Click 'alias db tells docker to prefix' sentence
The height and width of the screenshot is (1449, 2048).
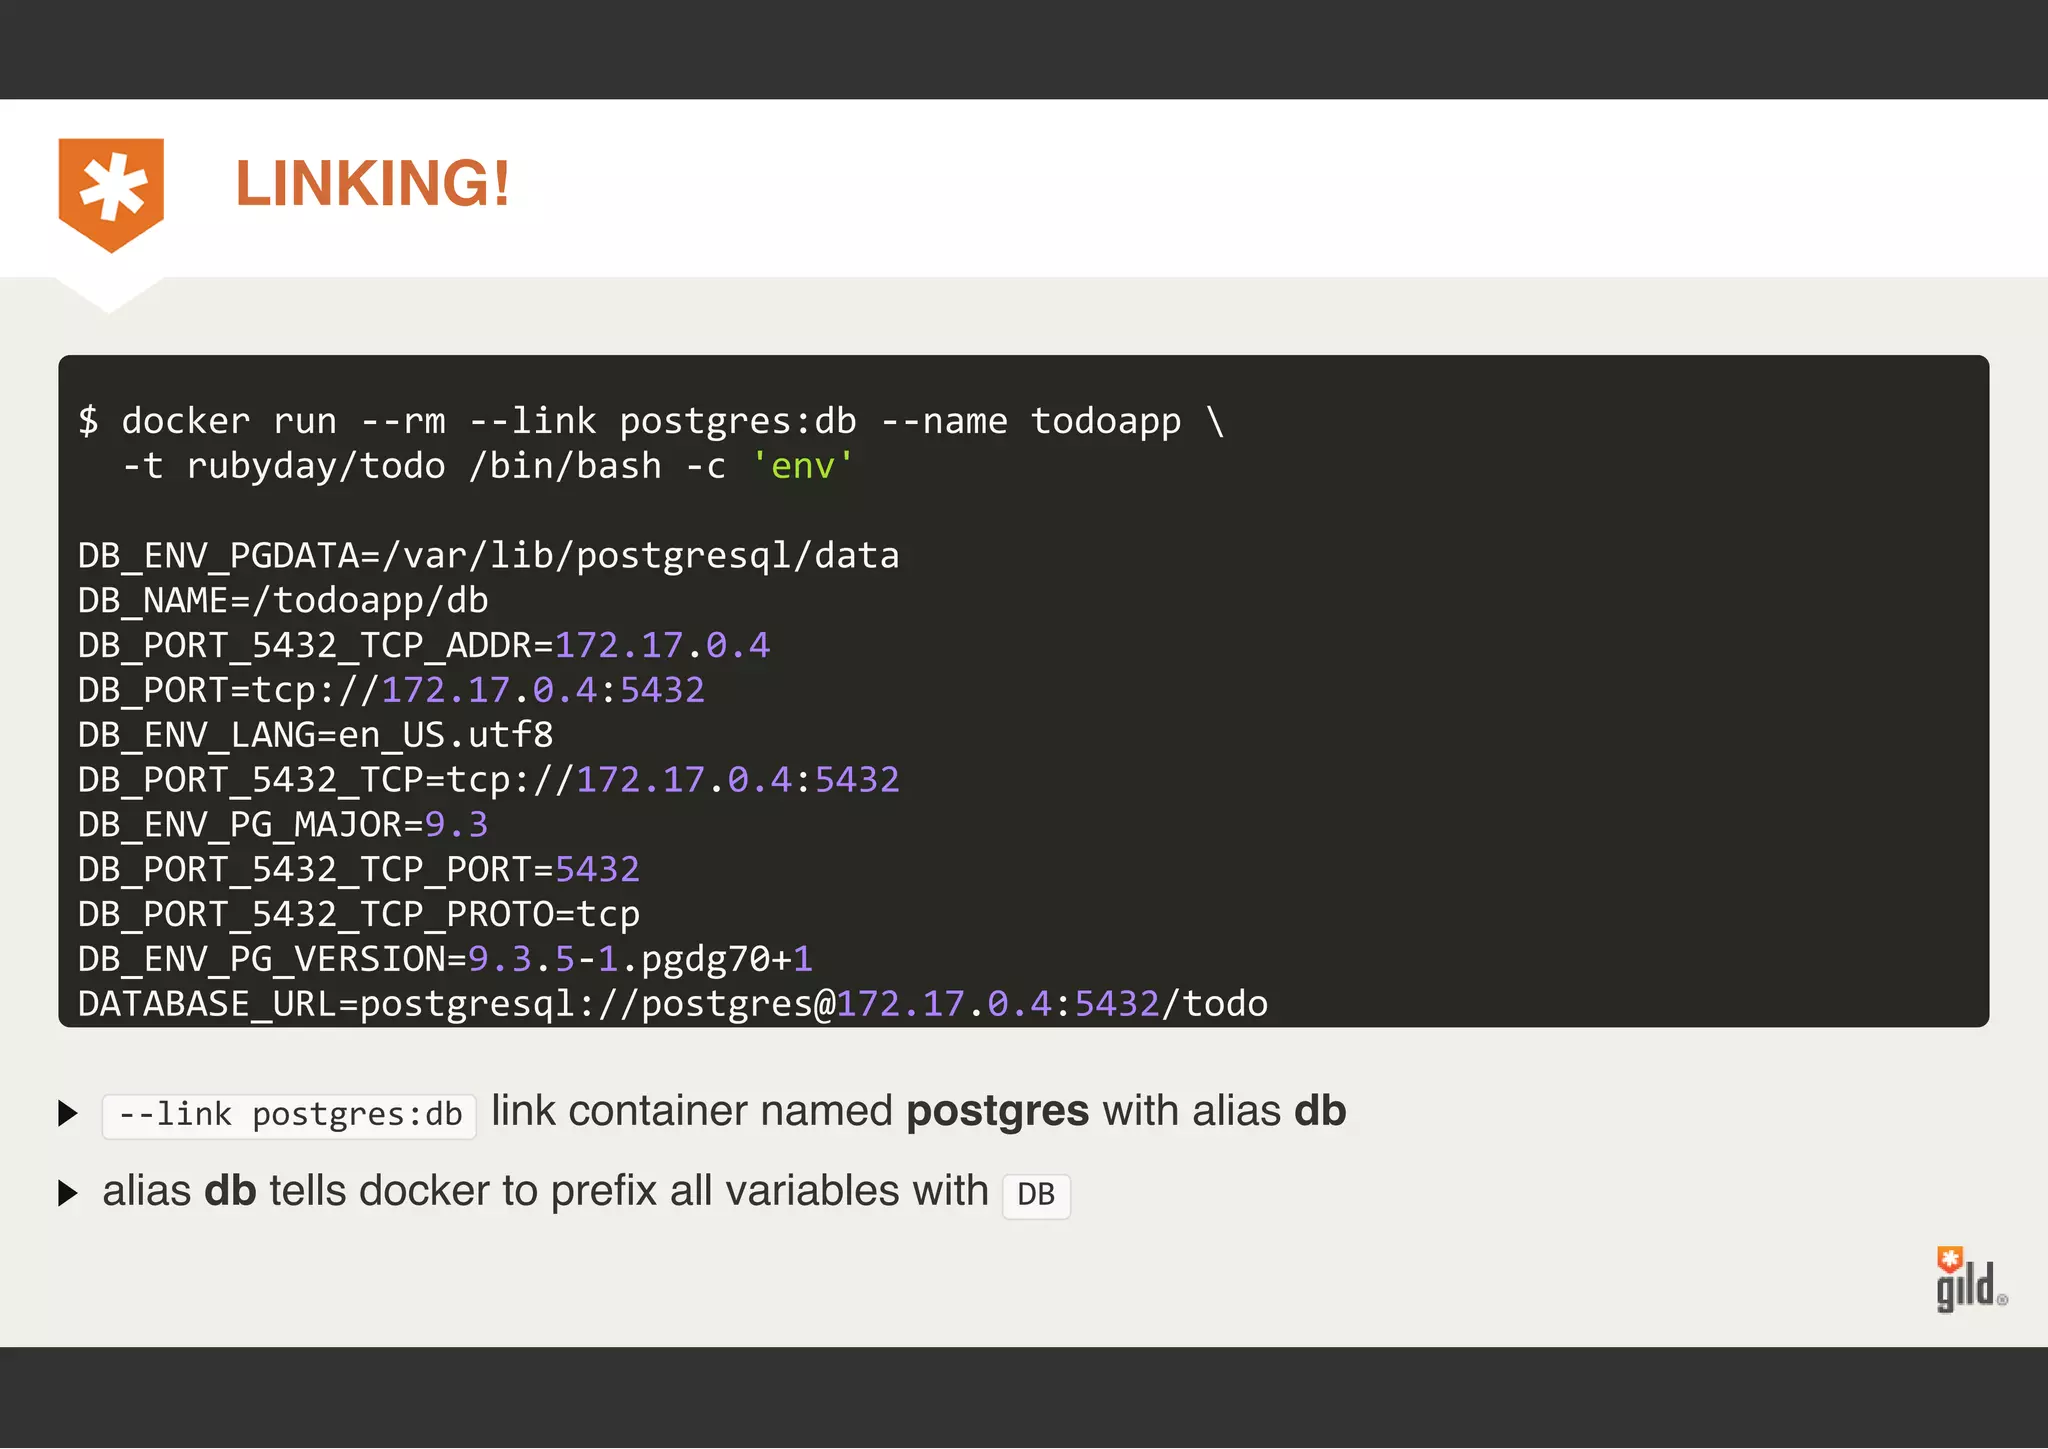pos(546,1191)
